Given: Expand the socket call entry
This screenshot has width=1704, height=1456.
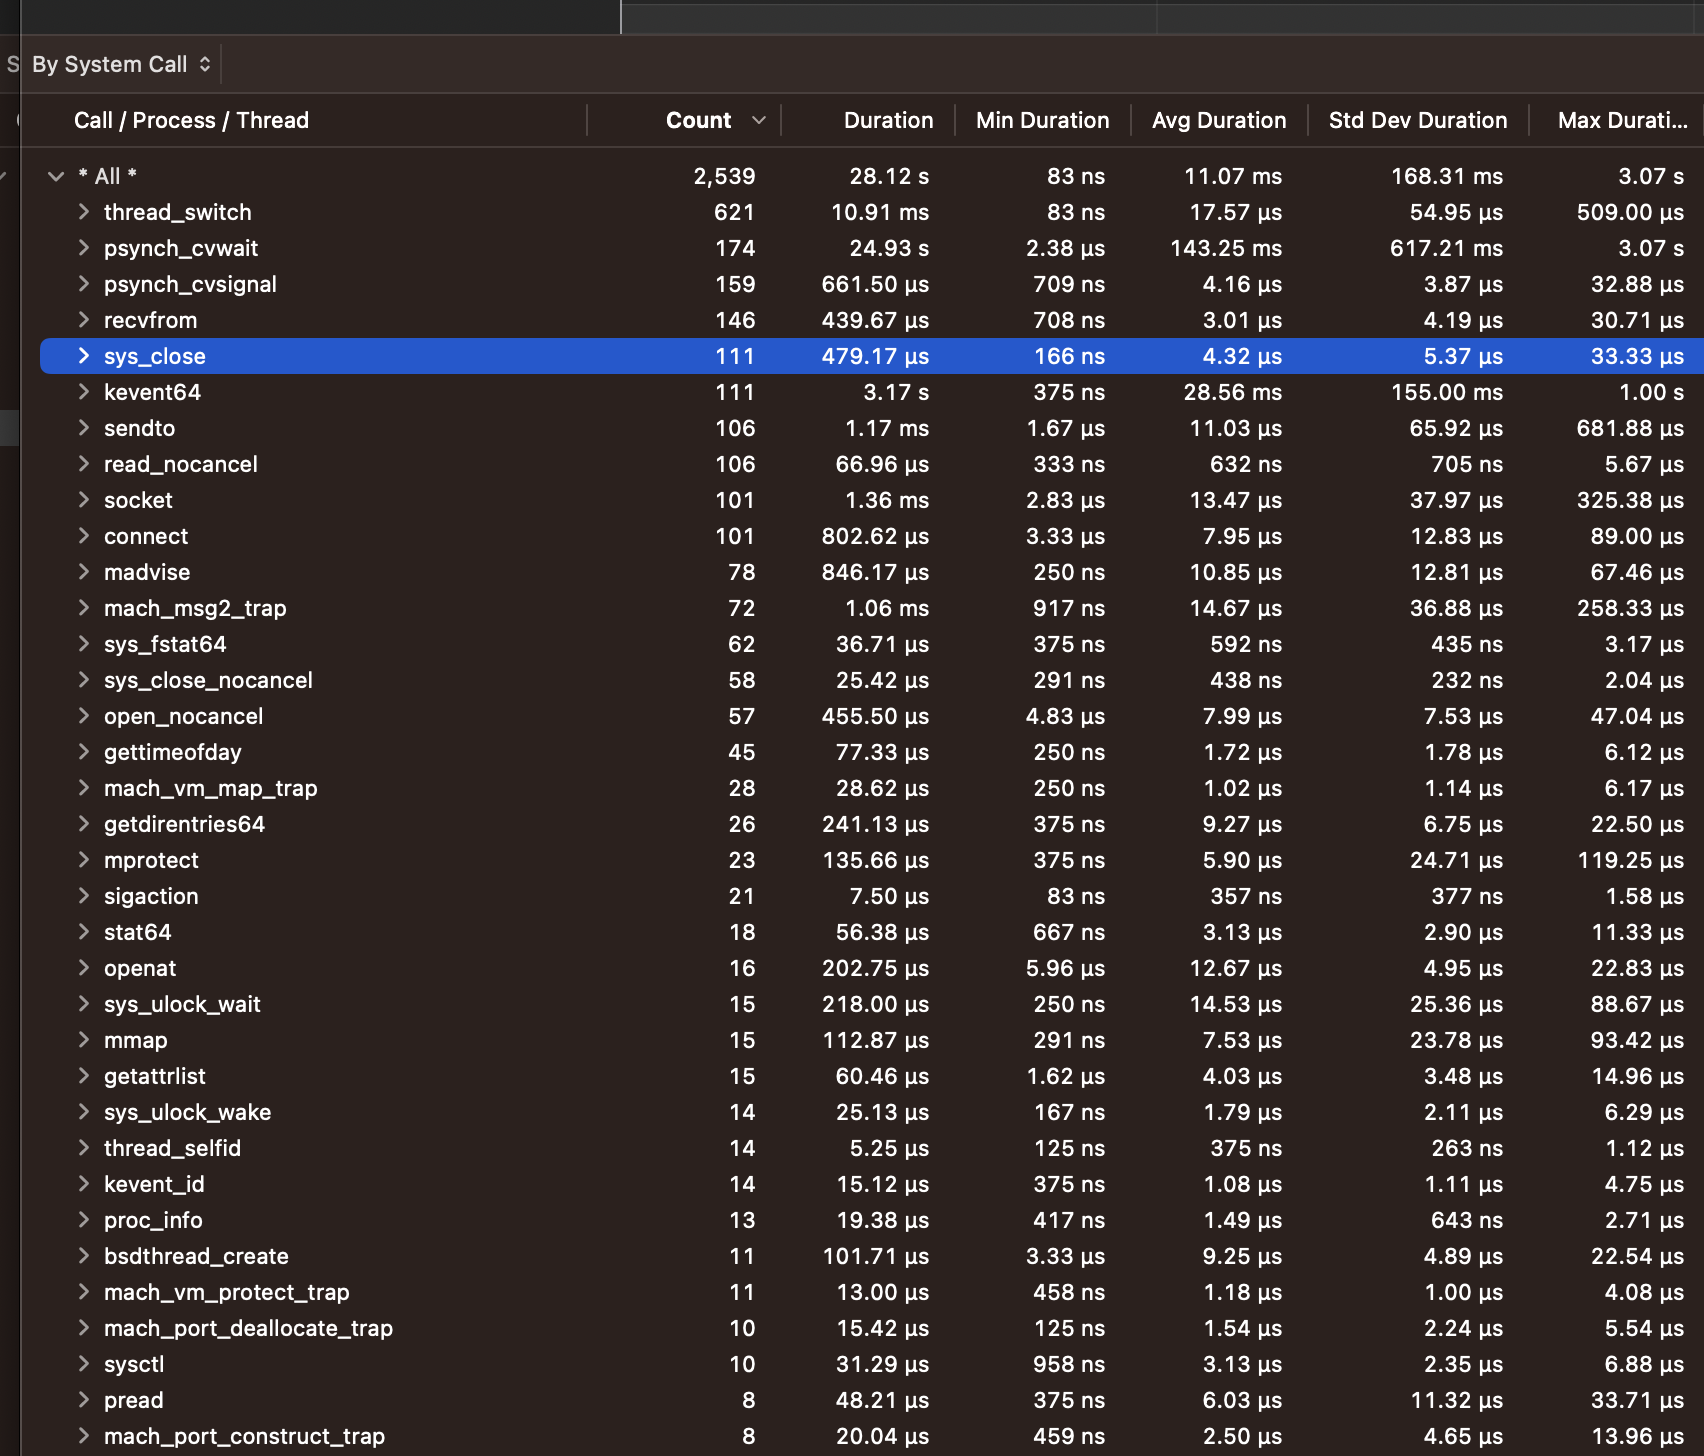Looking at the screenshot, I should (x=83, y=500).
